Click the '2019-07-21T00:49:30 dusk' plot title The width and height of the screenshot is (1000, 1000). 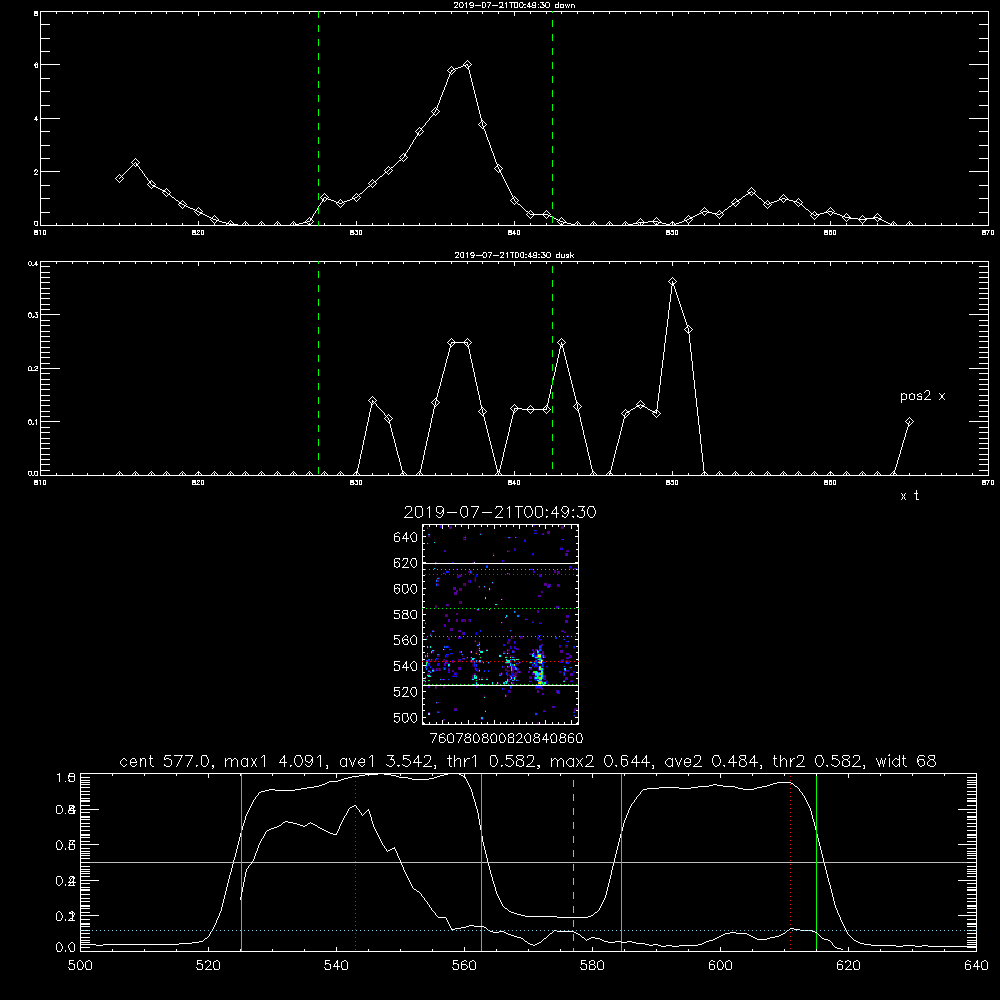(x=514, y=255)
